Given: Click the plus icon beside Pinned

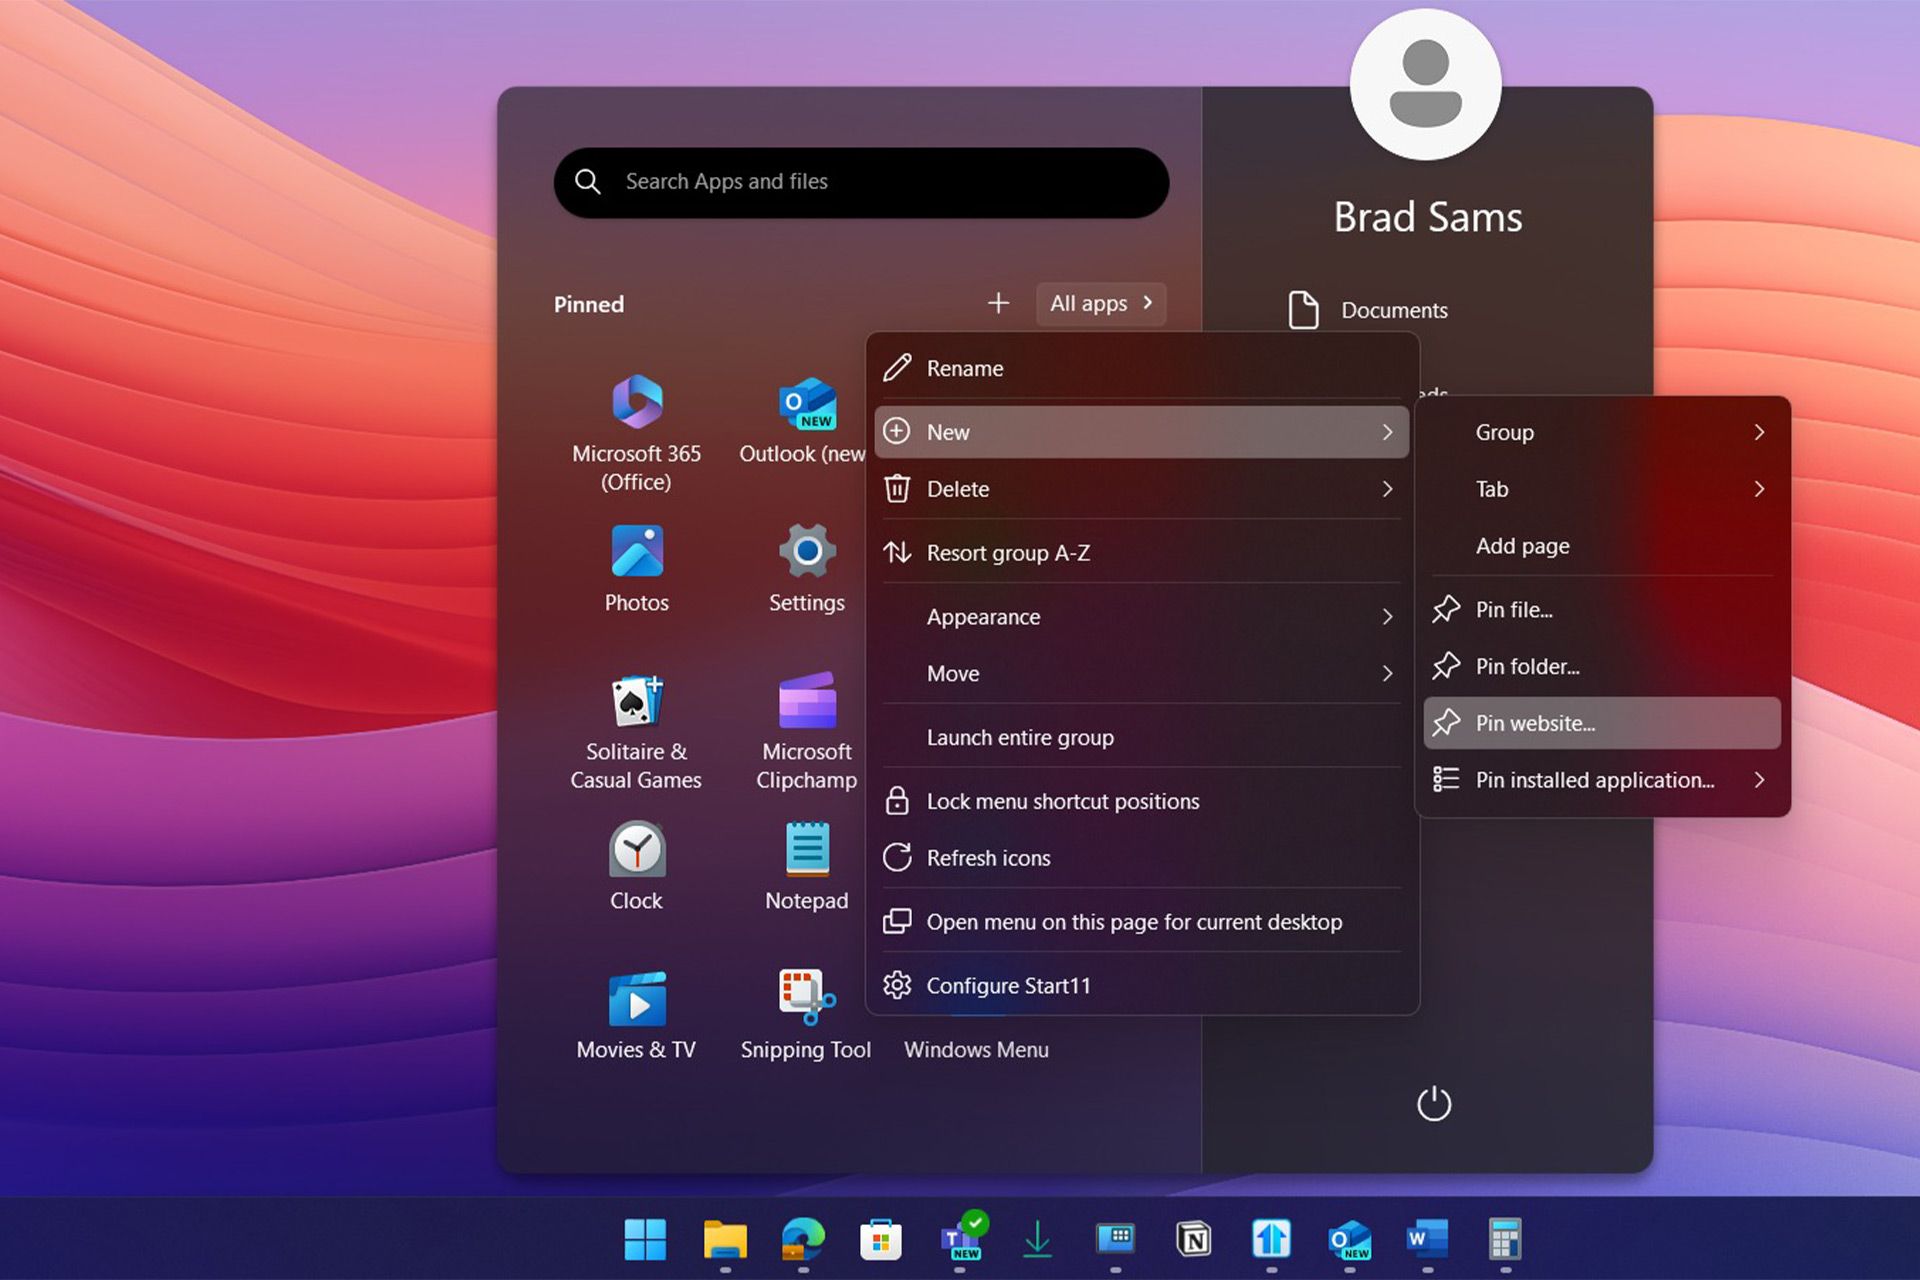Looking at the screenshot, I should pos(998,303).
